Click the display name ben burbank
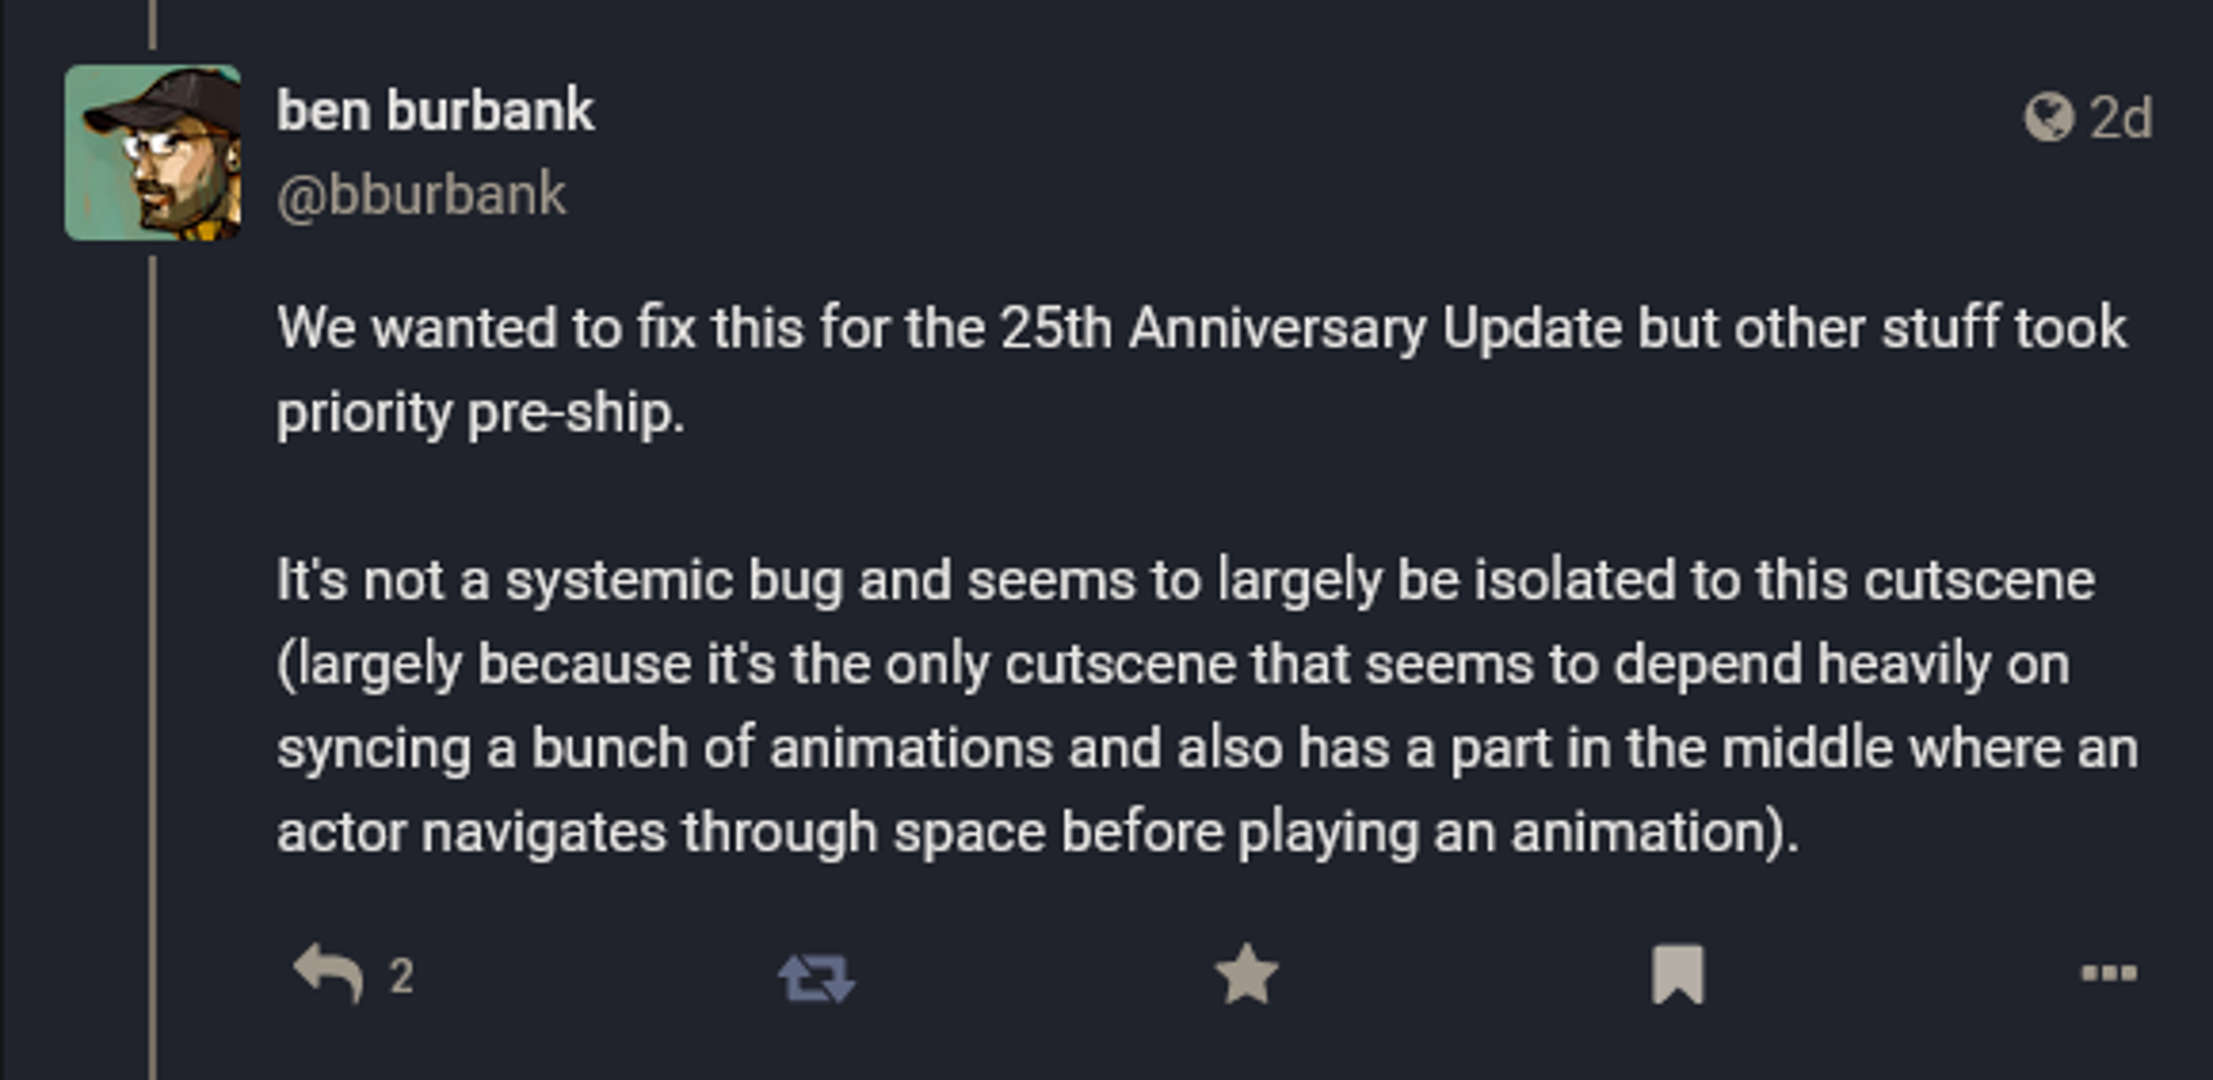Image resolution: width=2213 pixels, height=1080 pixels. [x=435, y=110]
